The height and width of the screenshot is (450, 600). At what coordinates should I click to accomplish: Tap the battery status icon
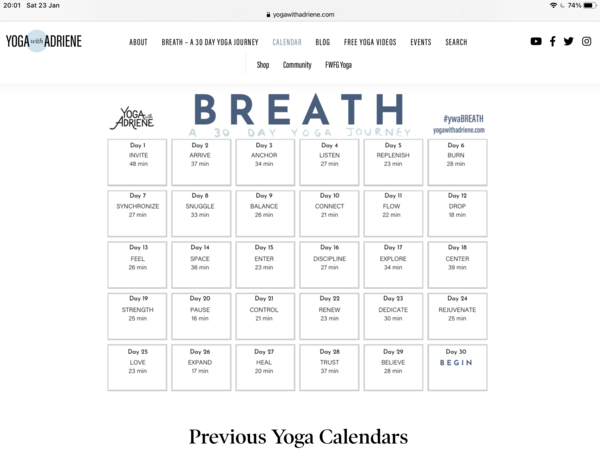[589, 6]
